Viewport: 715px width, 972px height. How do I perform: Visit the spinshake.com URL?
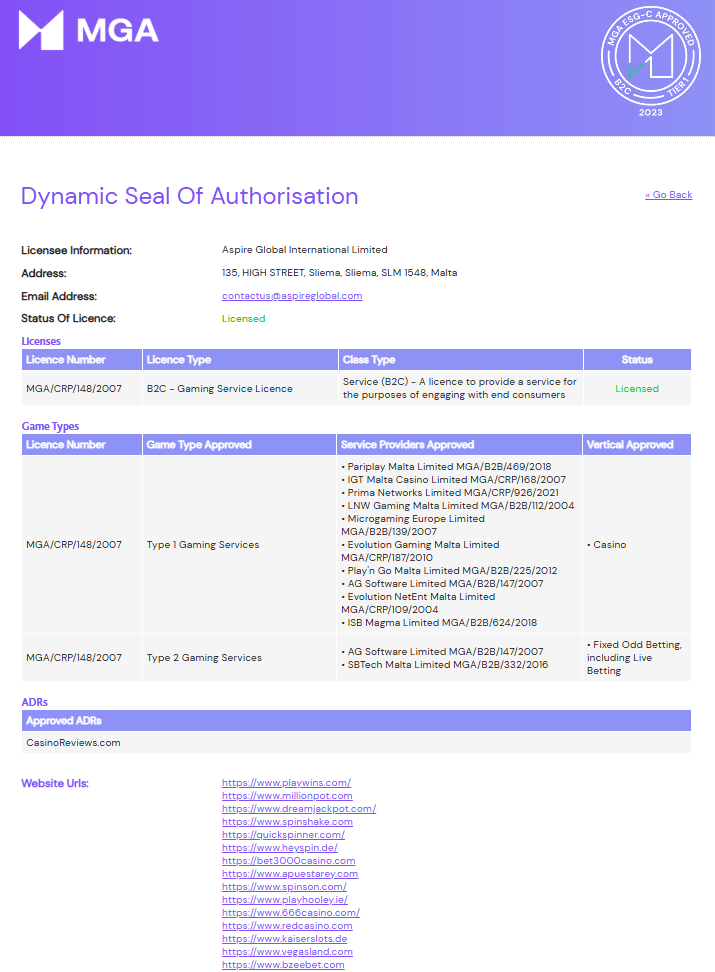[287, 822]
